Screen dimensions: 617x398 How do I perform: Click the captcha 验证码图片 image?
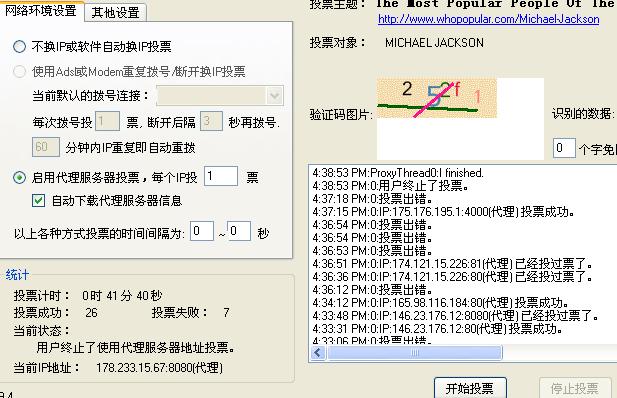point(437,98)
